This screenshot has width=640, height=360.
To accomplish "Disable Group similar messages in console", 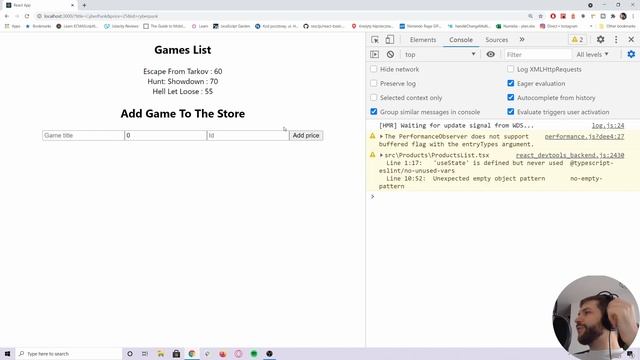I will [373, 111].
